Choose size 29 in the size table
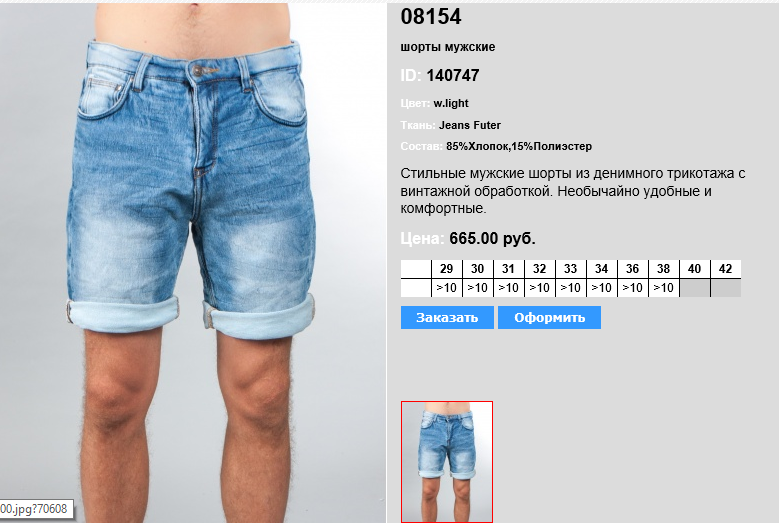Image resolution: width=779 pixels, height=523 pixels. (x=447, y=269)
